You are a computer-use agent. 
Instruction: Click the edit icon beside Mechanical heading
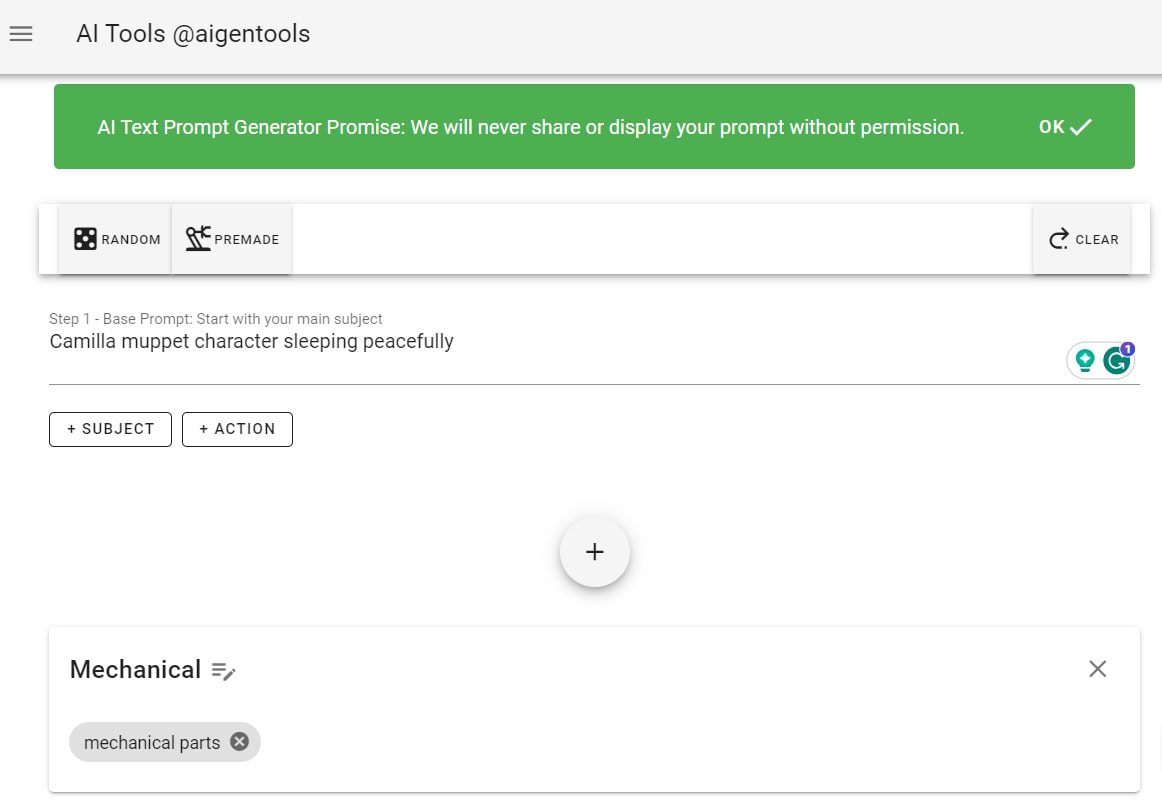[222, 671]
